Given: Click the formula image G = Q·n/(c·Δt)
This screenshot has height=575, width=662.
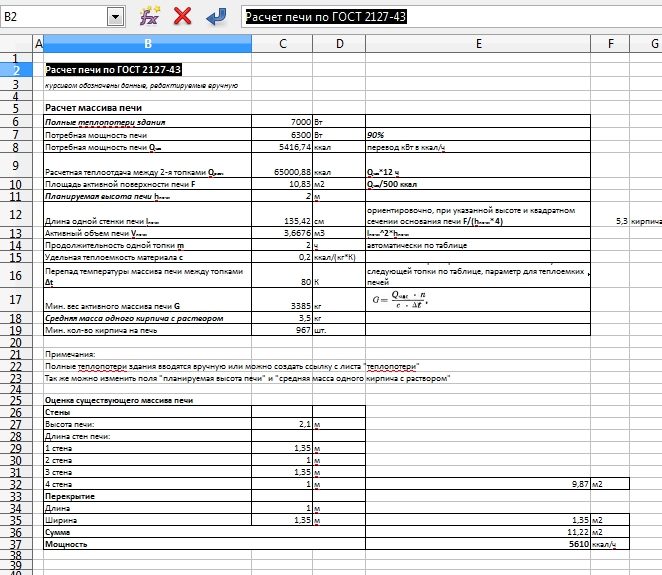Looking at the screenshot, I should [x=400, y=299].
